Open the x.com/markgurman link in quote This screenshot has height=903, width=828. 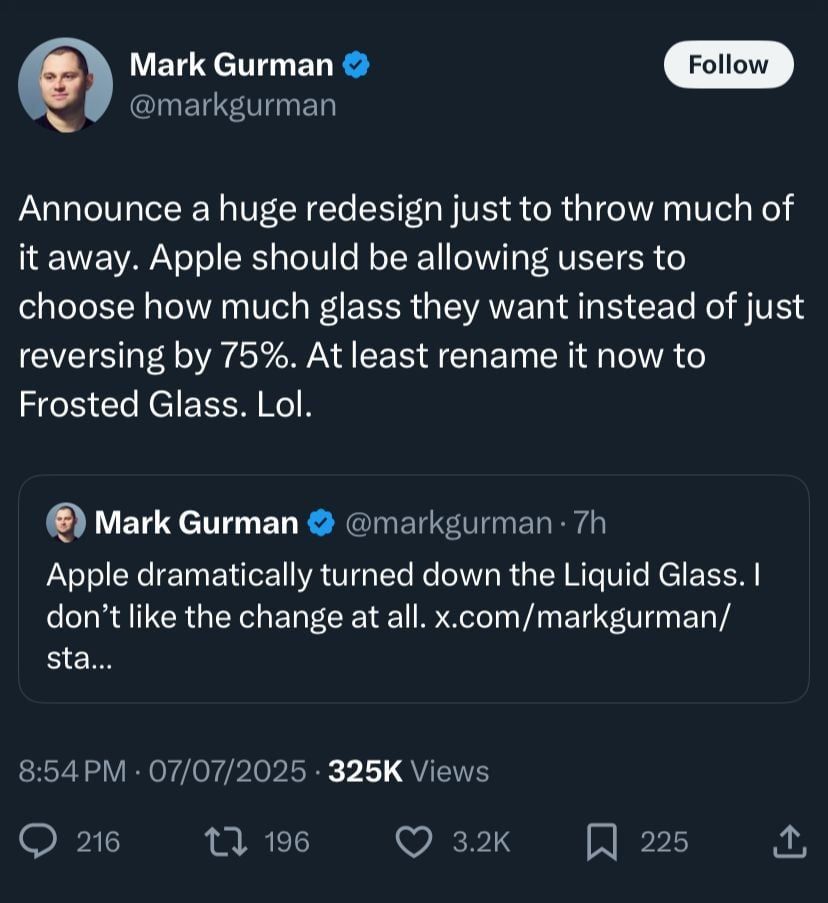tap(581, 617)
